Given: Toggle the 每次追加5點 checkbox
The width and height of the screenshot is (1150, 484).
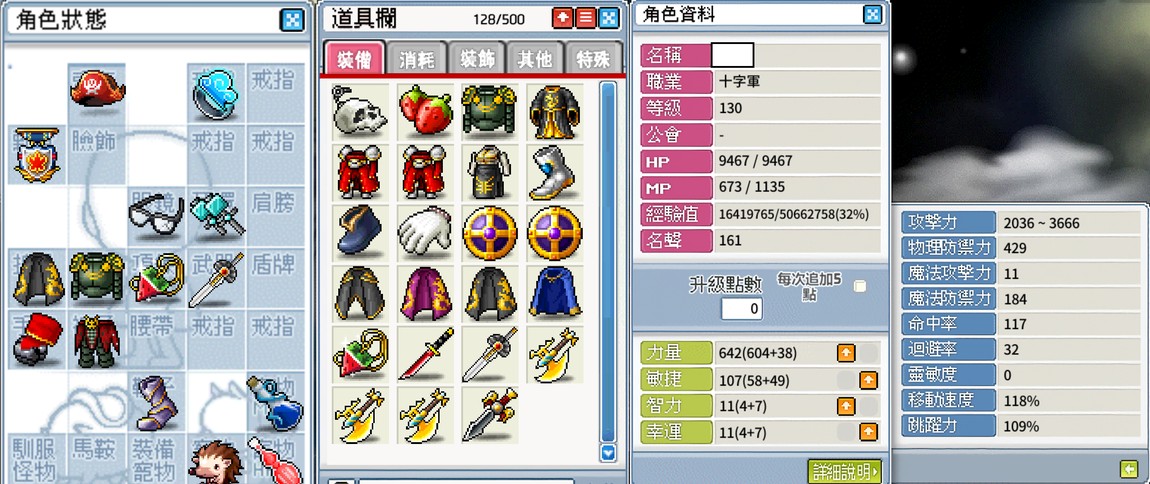Looking at the screenshot, I should pos(860,286).
